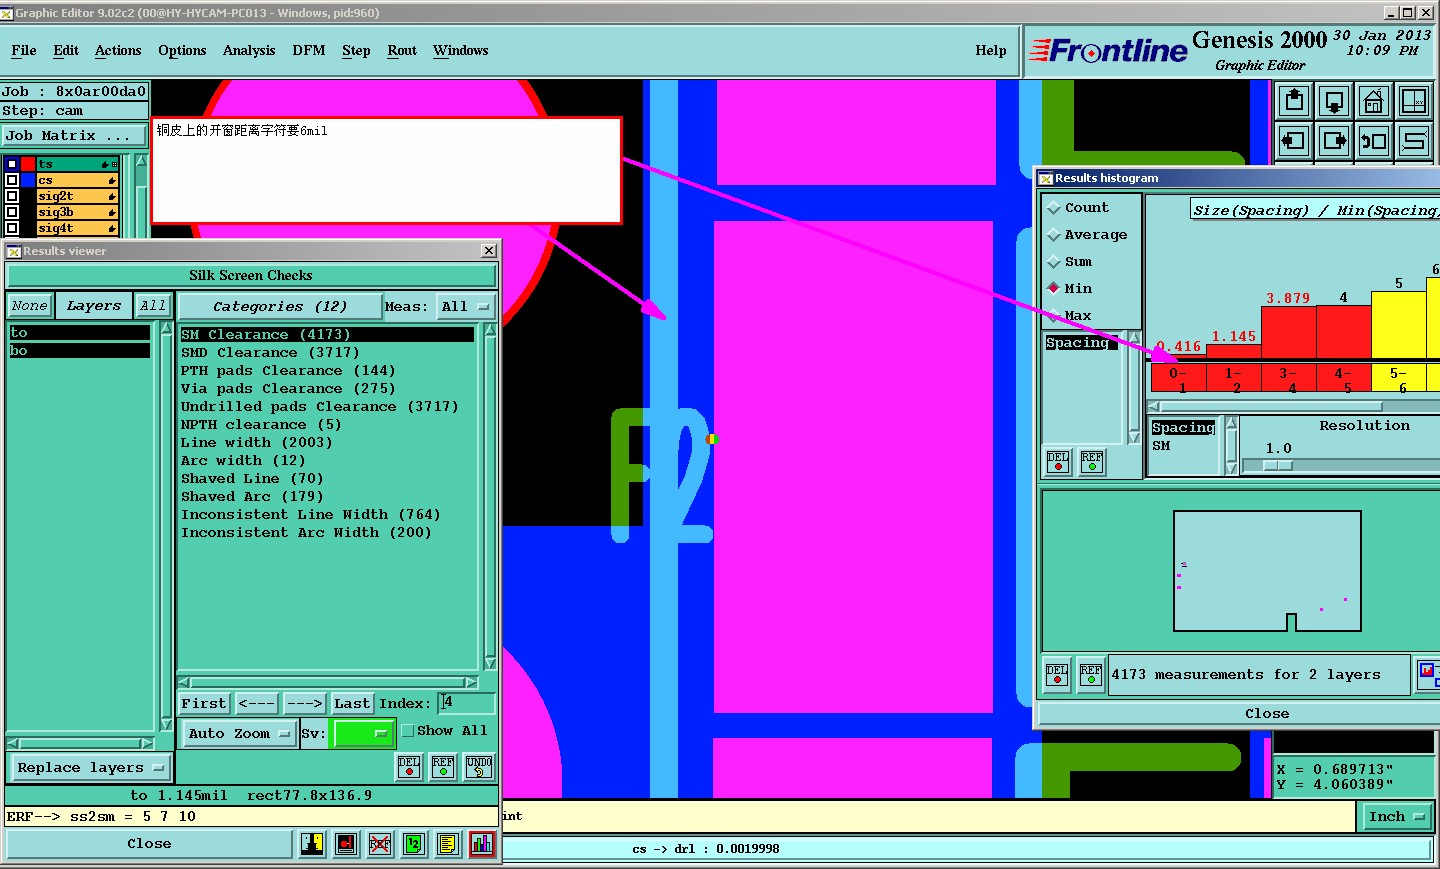Screen dimensions: 1440x869
Task: Select the Sum radio option
Action: pyautogui.click(x=1053, y=262)
